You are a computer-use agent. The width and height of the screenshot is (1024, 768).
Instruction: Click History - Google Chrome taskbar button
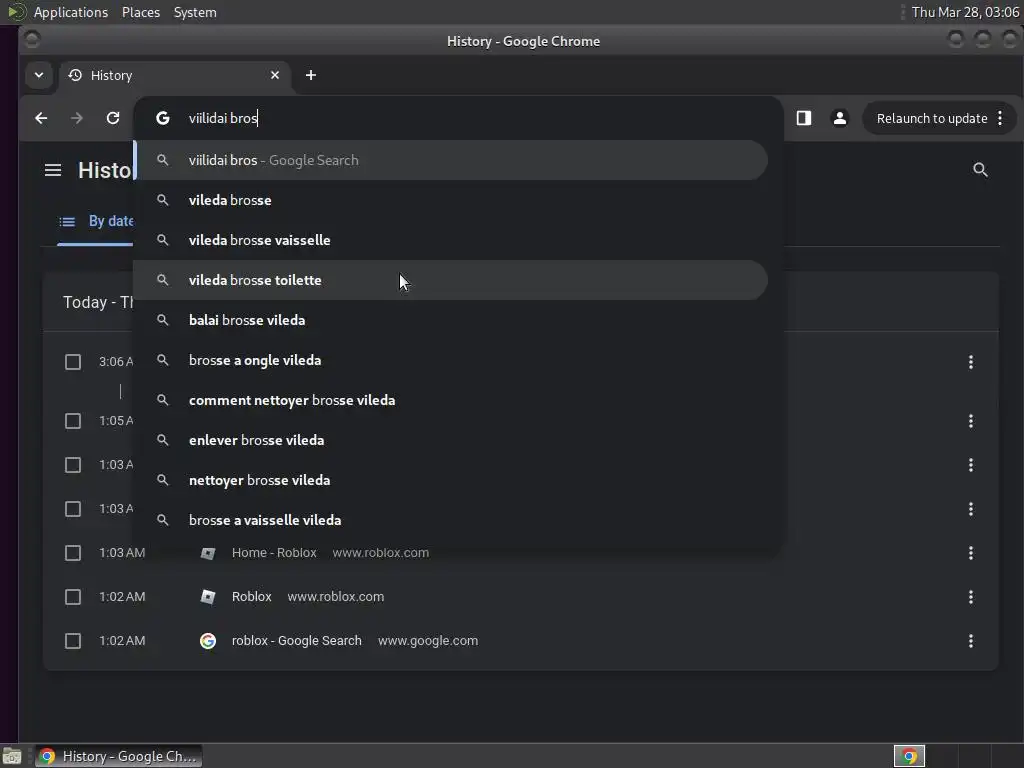(118, 756)
